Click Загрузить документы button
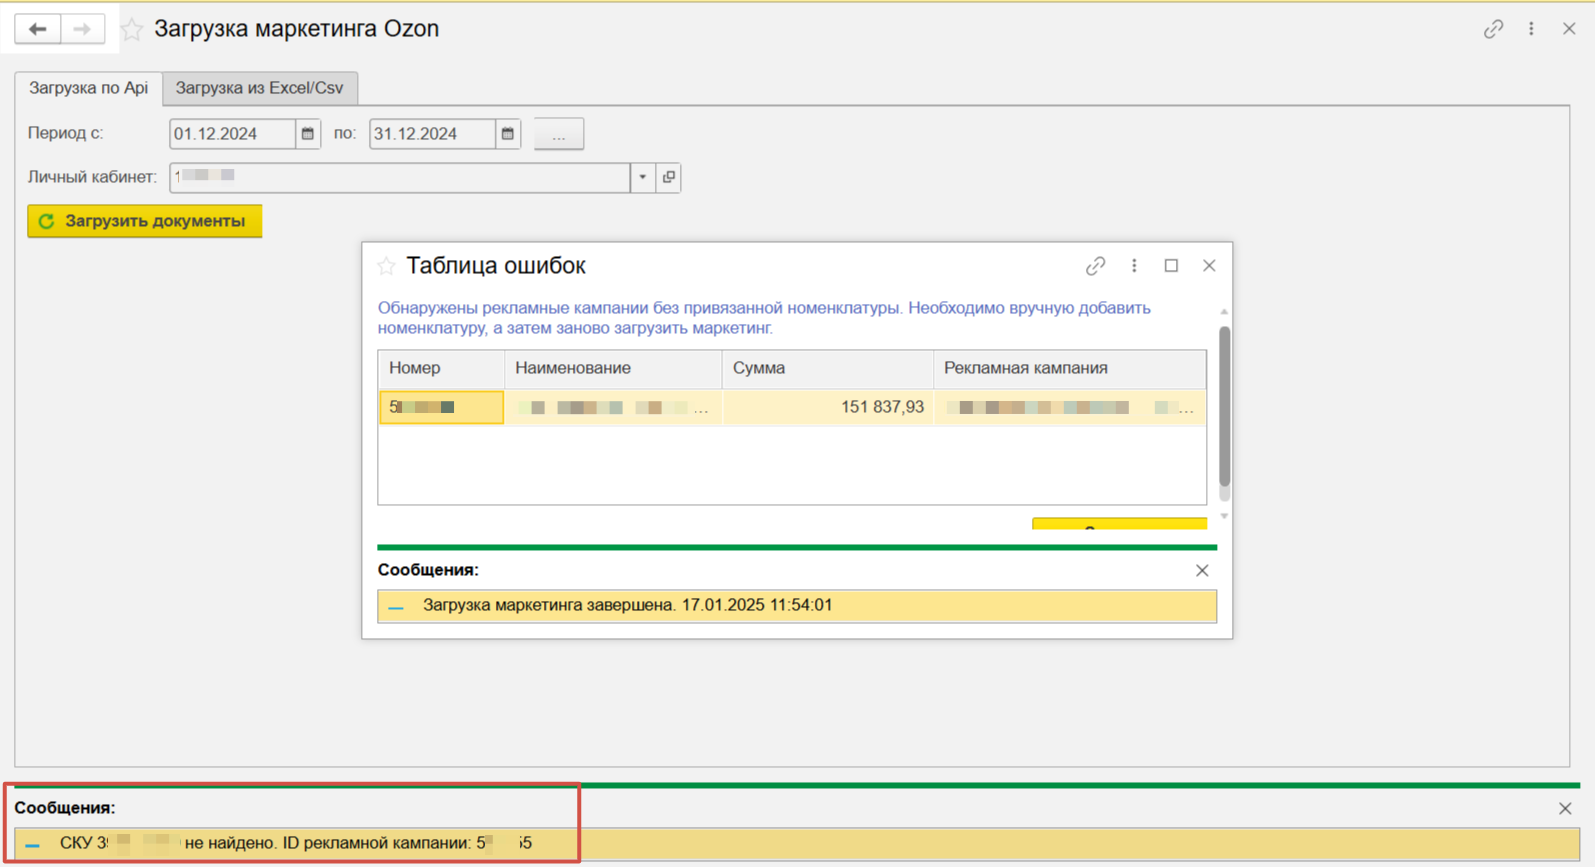This screenshot has height=867, width=1595. [145, 221]
